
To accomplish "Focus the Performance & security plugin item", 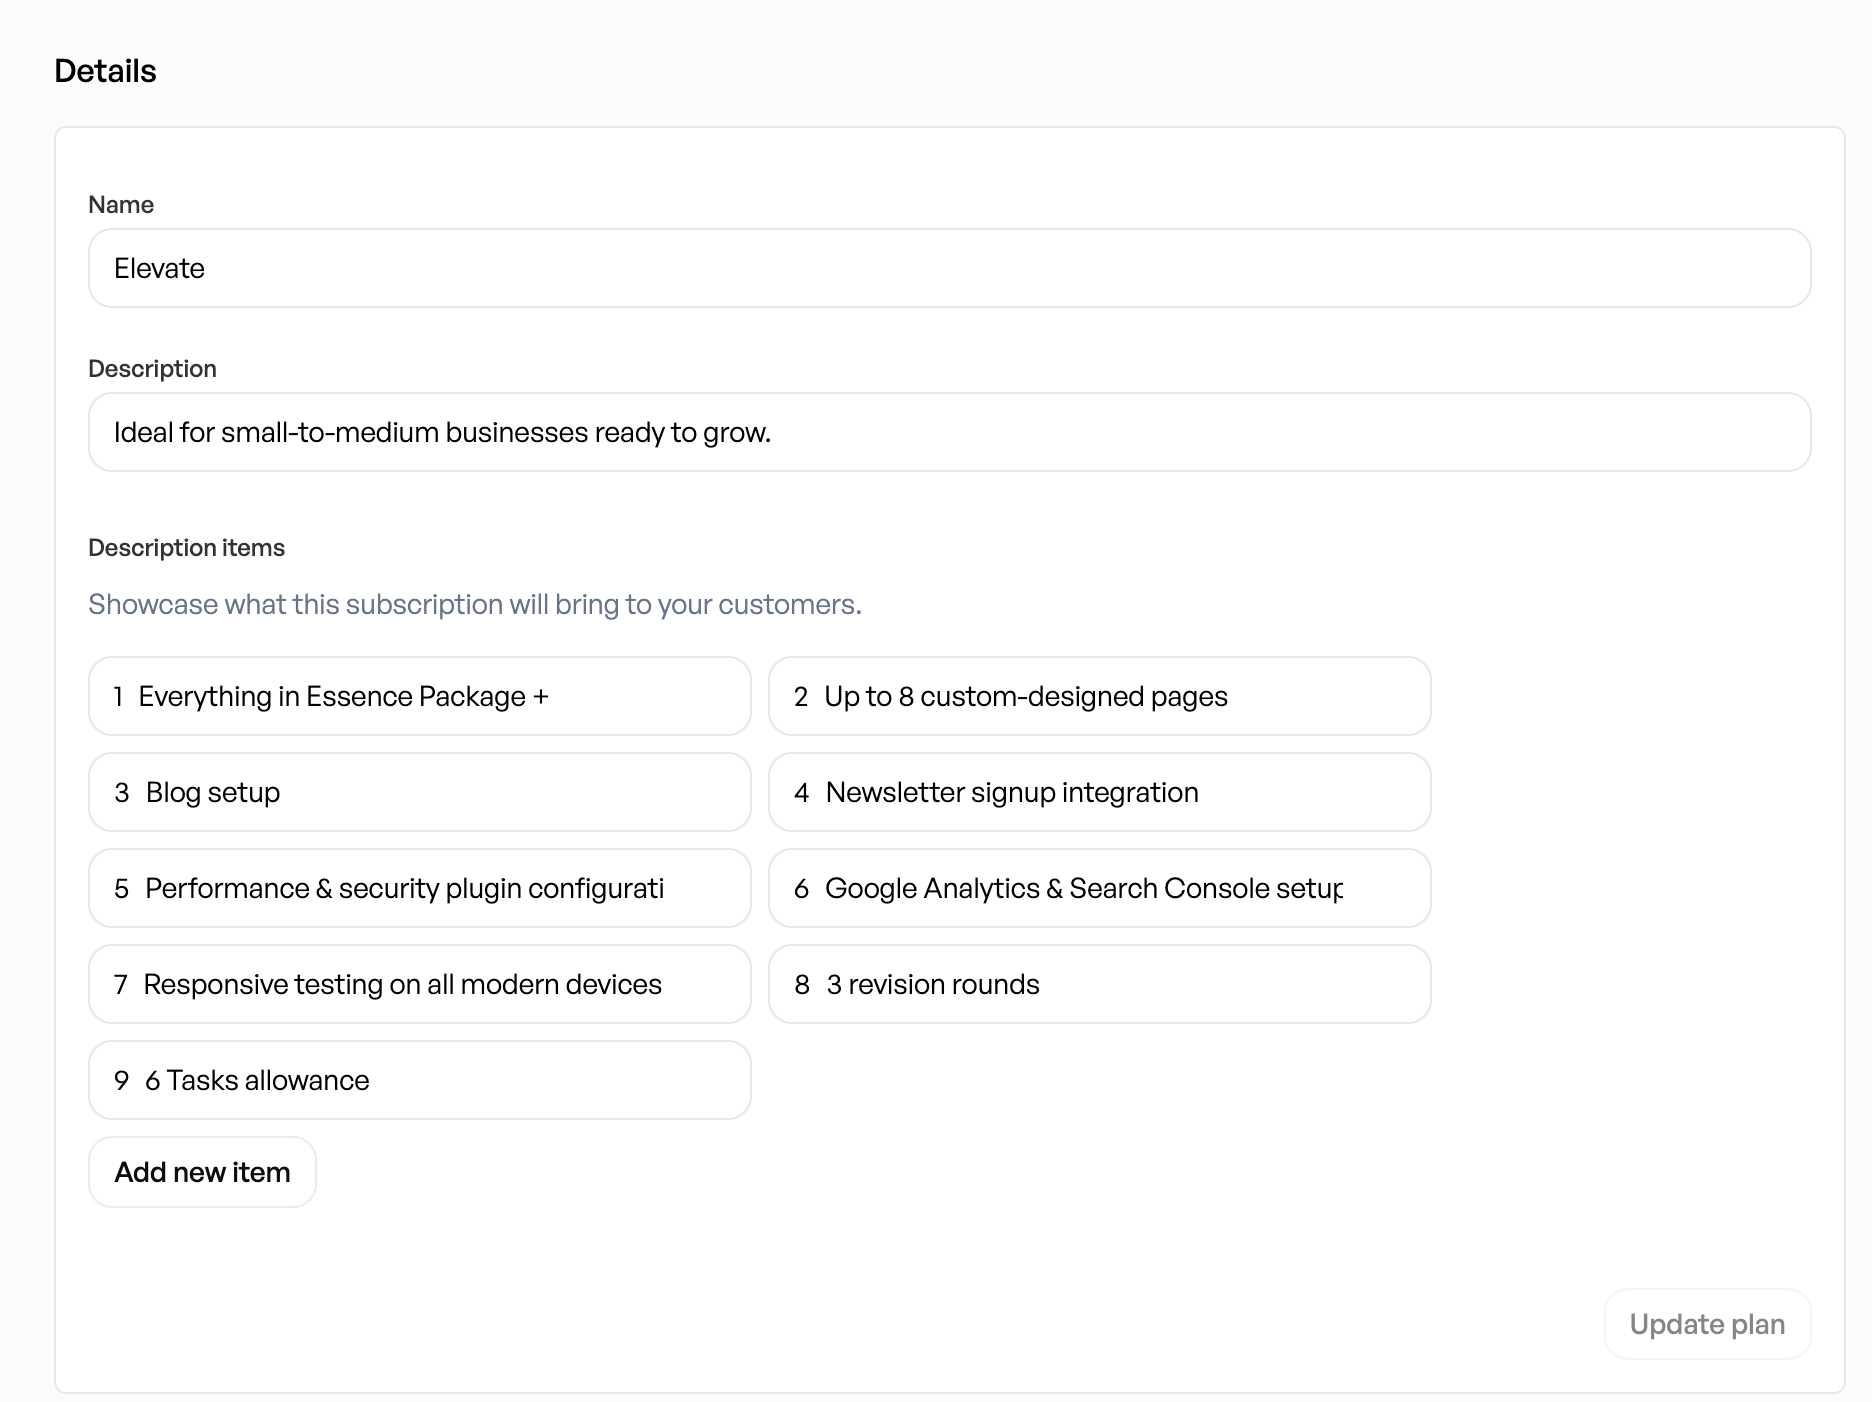I will point(419,888).
